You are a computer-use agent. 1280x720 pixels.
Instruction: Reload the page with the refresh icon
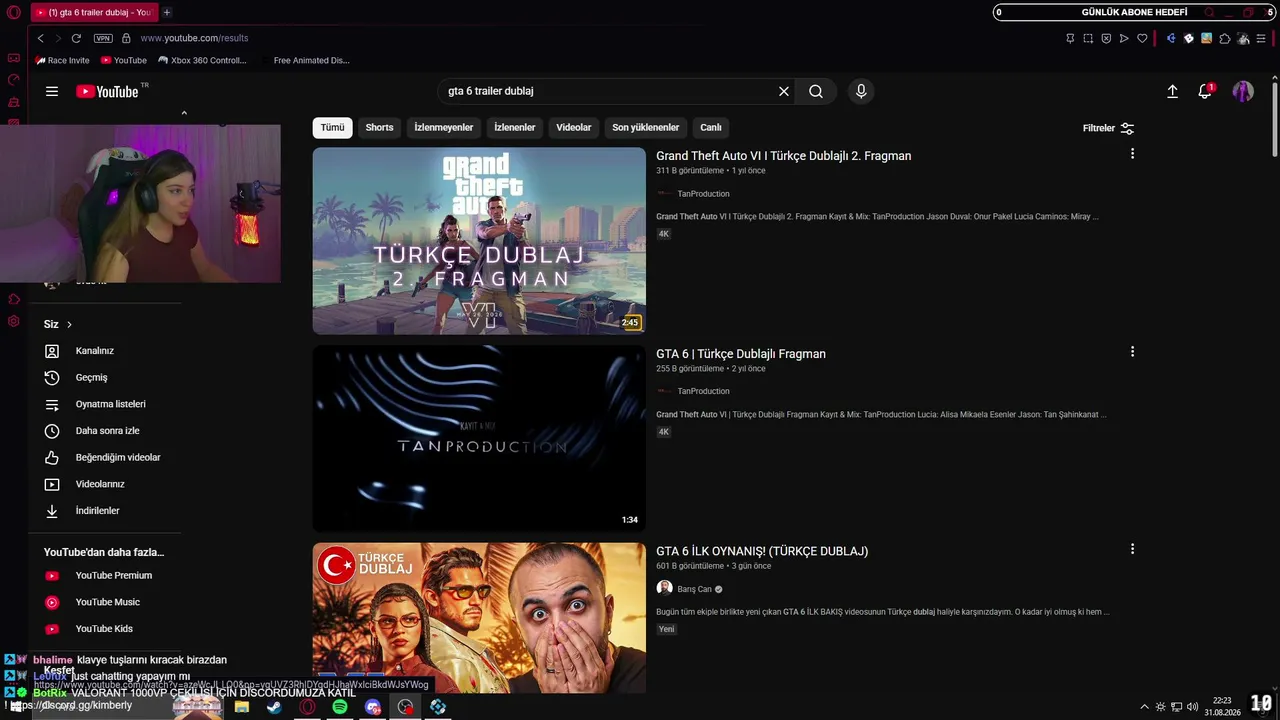click(x=76, y=38)
